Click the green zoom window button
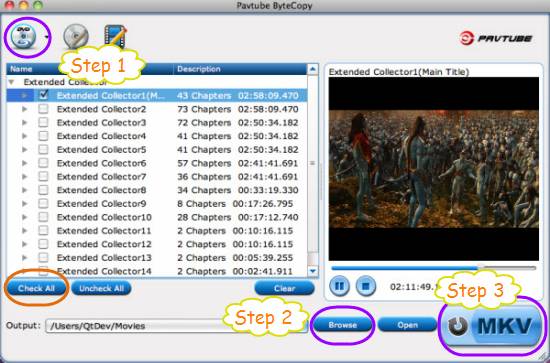 (x=38, y=5)
